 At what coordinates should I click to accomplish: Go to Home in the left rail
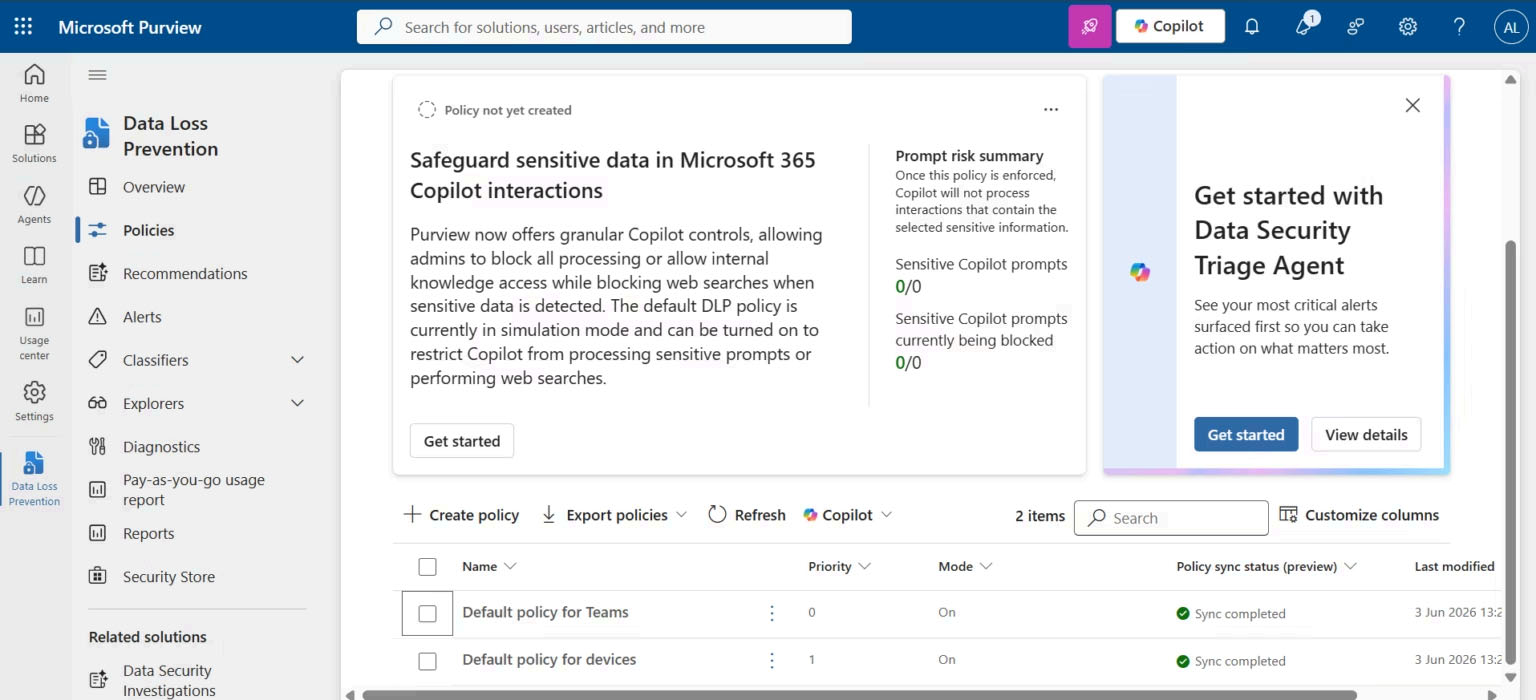point(34,83)
